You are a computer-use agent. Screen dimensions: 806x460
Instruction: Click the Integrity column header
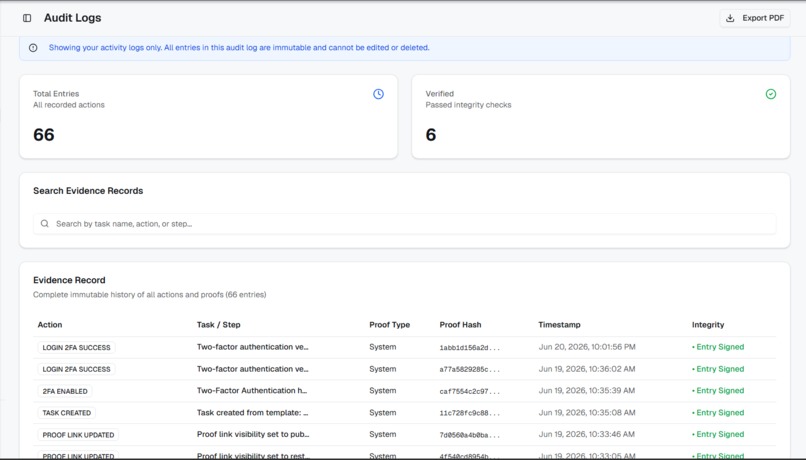[708, 325]
